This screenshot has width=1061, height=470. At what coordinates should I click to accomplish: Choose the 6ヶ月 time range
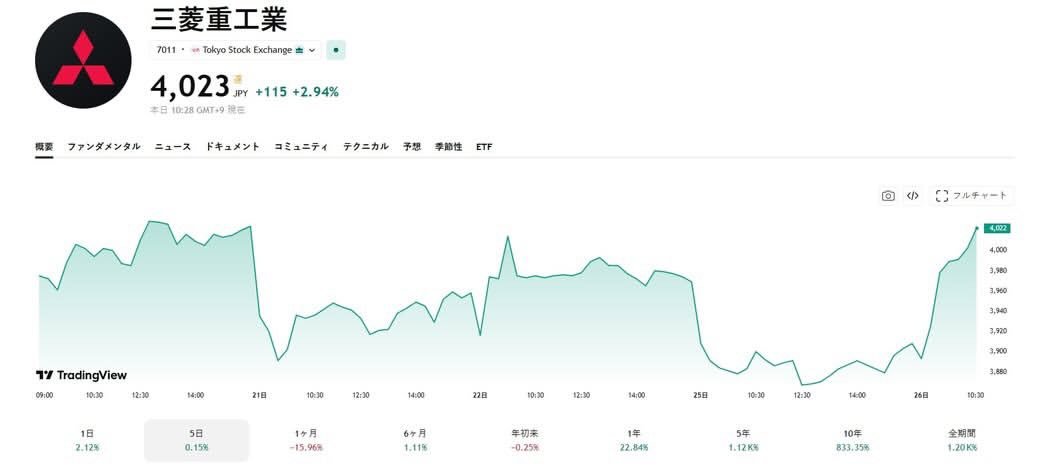415,440
